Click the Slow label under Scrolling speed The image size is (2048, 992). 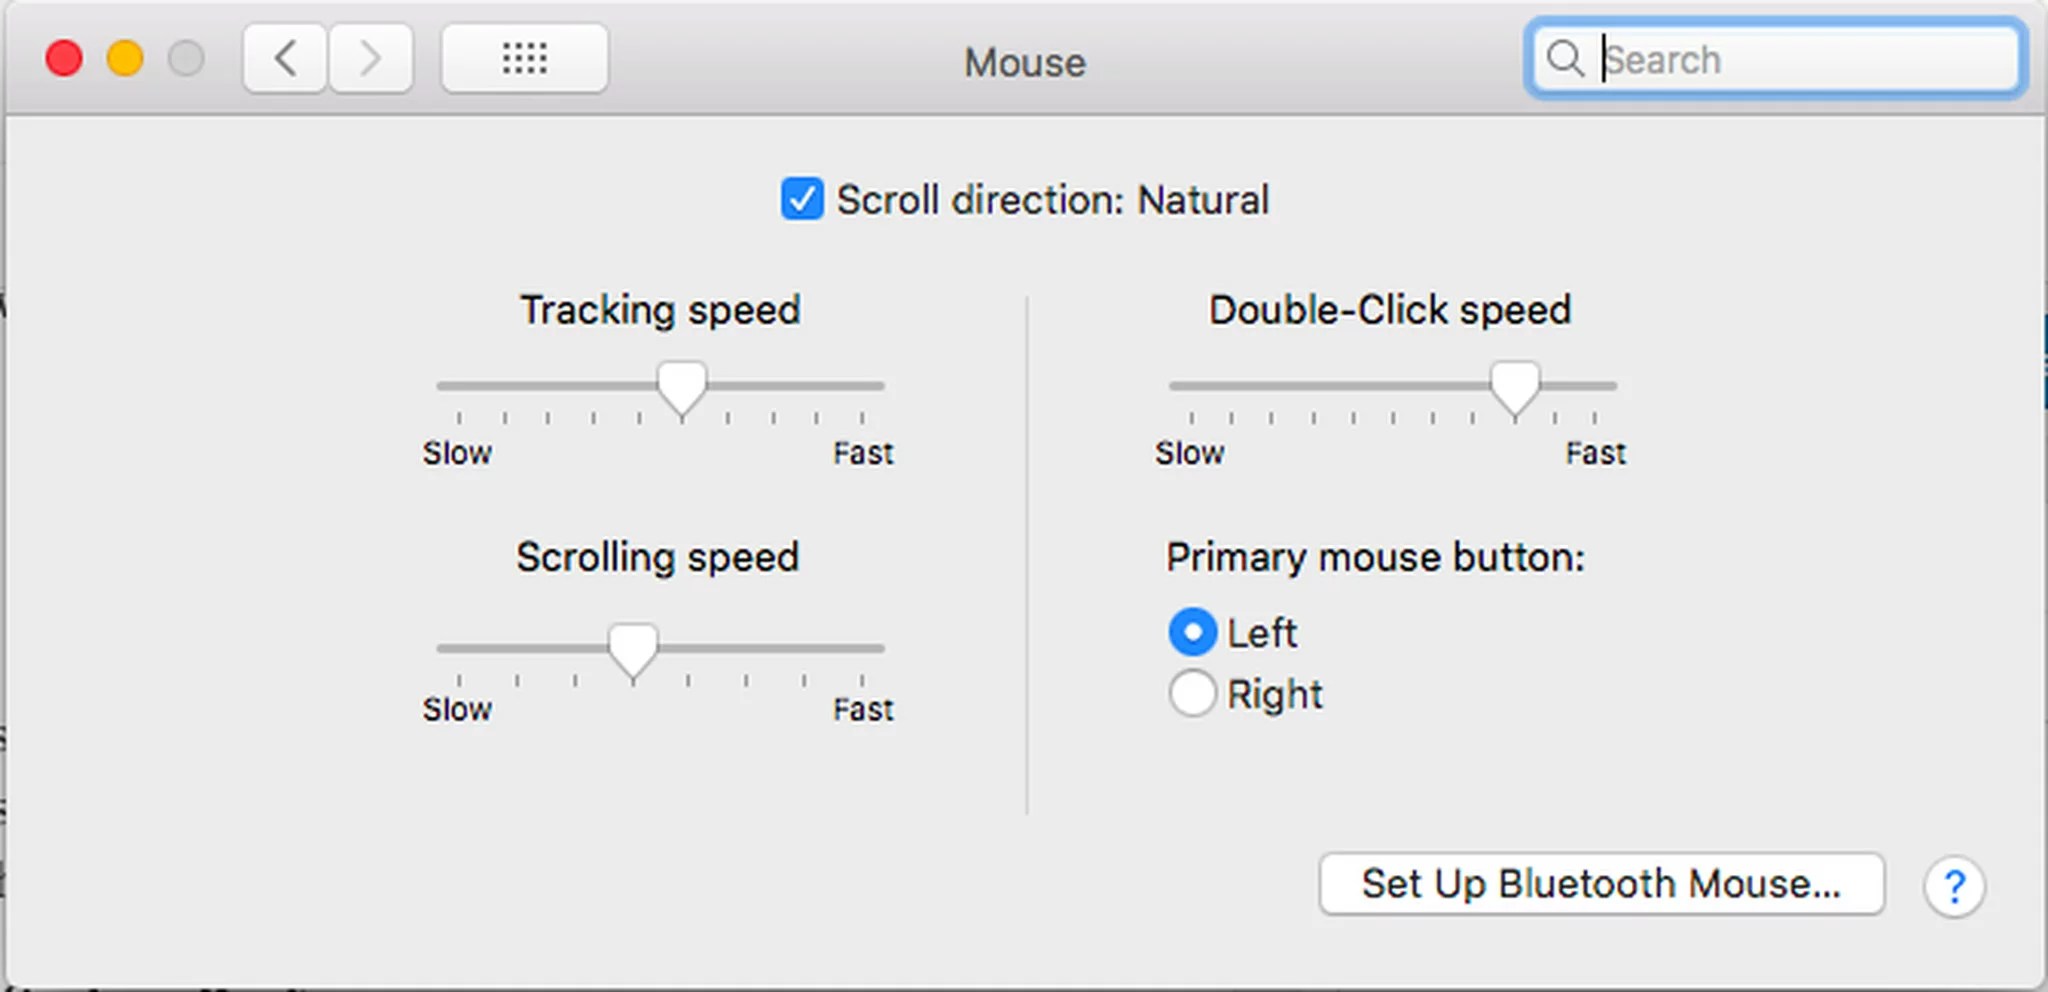[456, 709]
